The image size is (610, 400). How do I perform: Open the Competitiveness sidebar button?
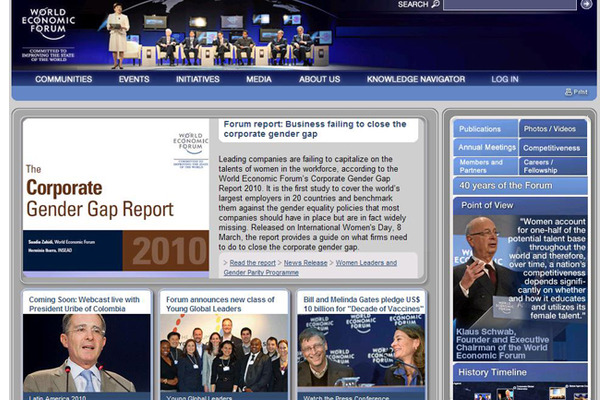[553, 147]
